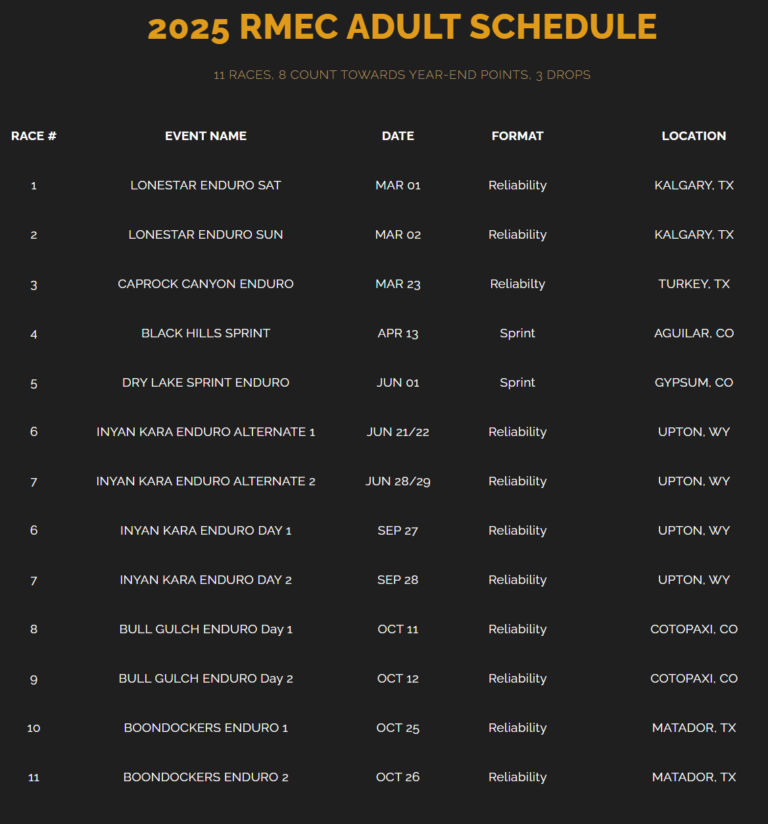The image size is (768, 824).
Task: Open the Black Hills Sprint event
Action: (206, 333)
